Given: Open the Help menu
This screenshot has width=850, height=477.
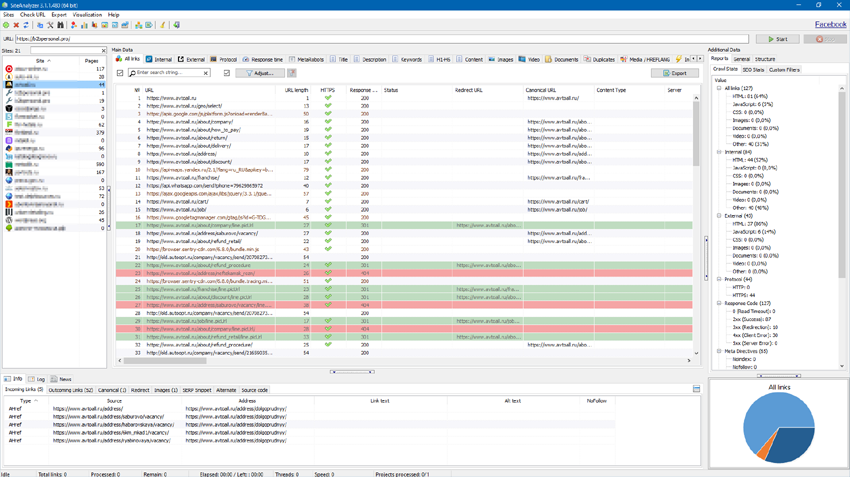Looking at the screenshot, I should coord(113,15).
